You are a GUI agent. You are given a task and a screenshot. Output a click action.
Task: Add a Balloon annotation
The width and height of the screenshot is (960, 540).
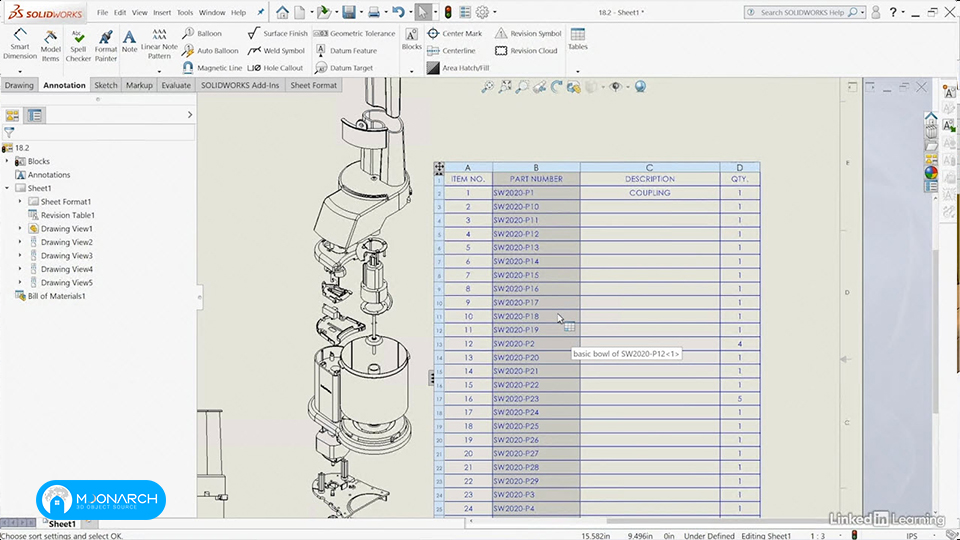point(202,34)
